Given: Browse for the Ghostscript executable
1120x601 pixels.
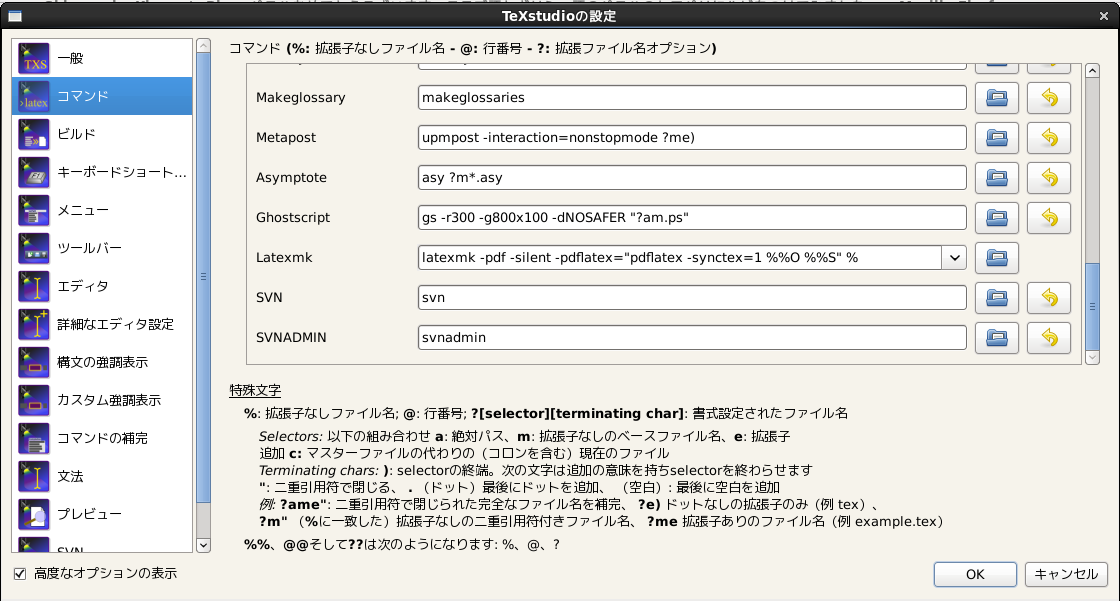Looking at the screenshot, I should pyautogui.click(x=996, y=218).
